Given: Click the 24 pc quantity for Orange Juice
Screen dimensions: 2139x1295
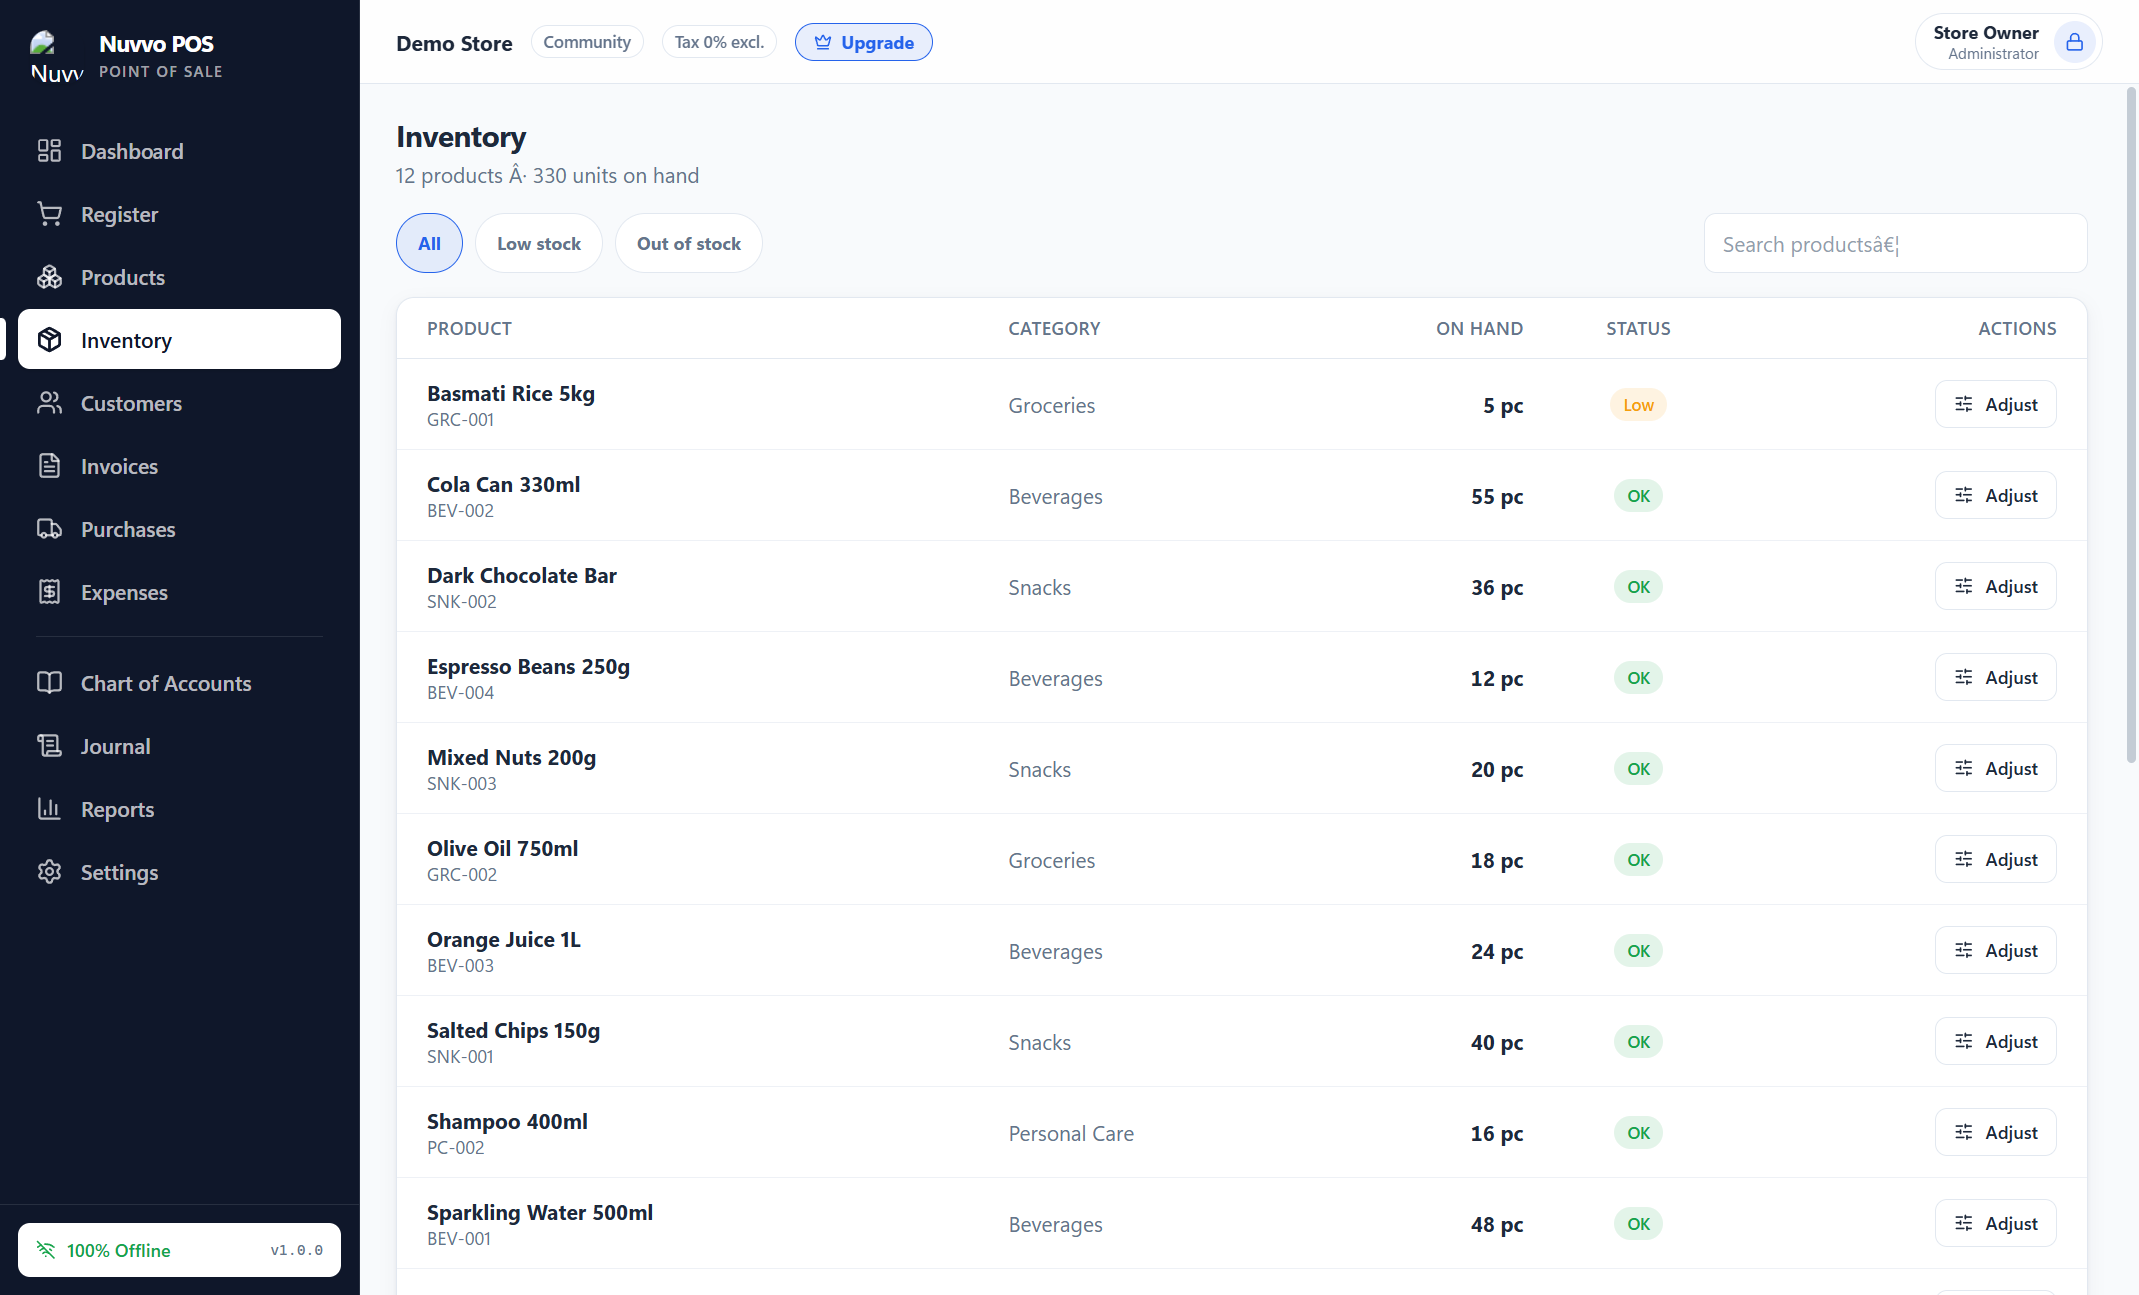Looking at the screenshot, I should (1497, 951).
